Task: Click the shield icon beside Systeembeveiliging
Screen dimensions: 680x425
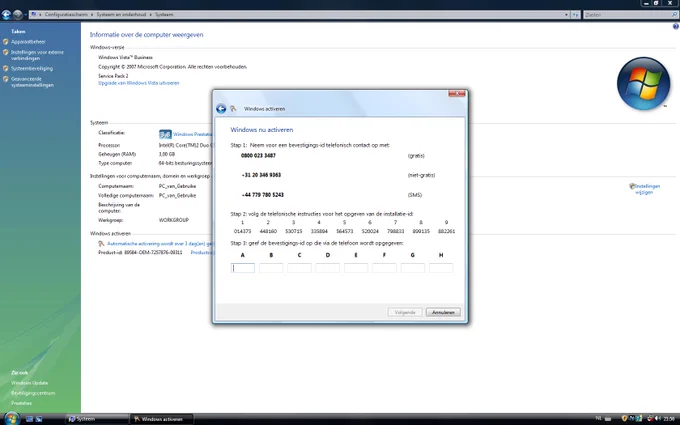Action: (x=6, y=69)
